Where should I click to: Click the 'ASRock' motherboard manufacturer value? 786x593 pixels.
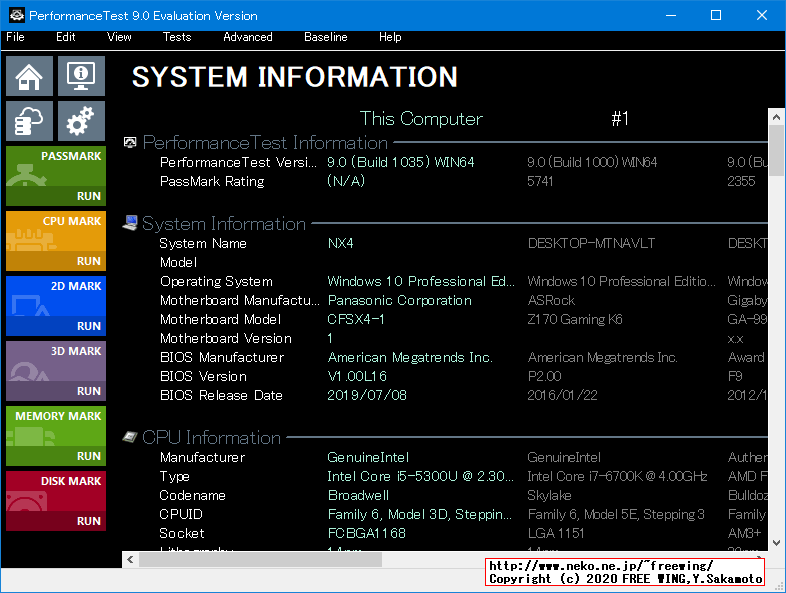(x=551, y=300)
